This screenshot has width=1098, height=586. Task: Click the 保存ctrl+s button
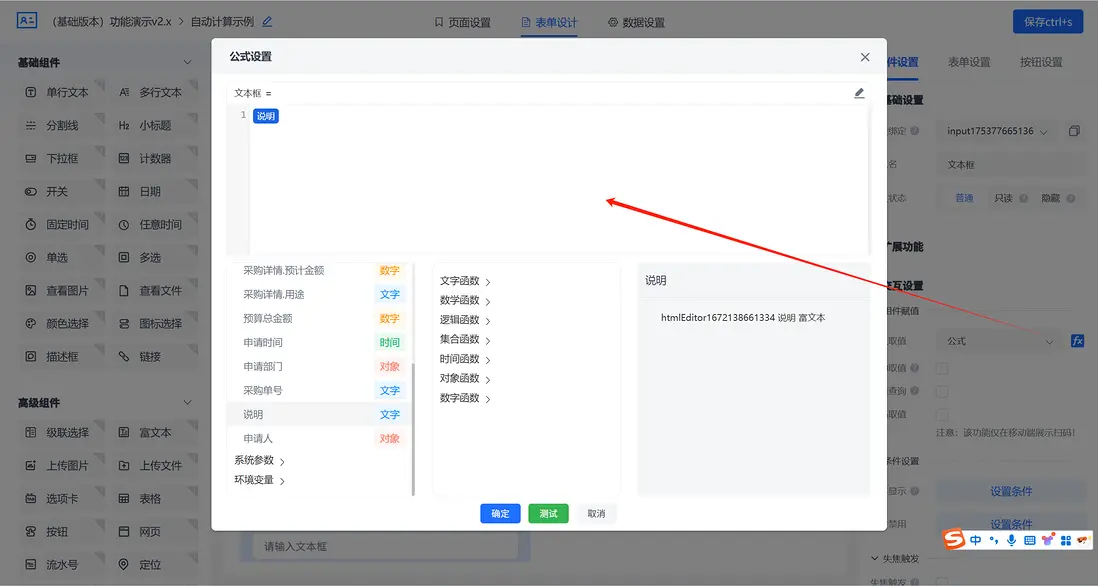coord(1048,22)
